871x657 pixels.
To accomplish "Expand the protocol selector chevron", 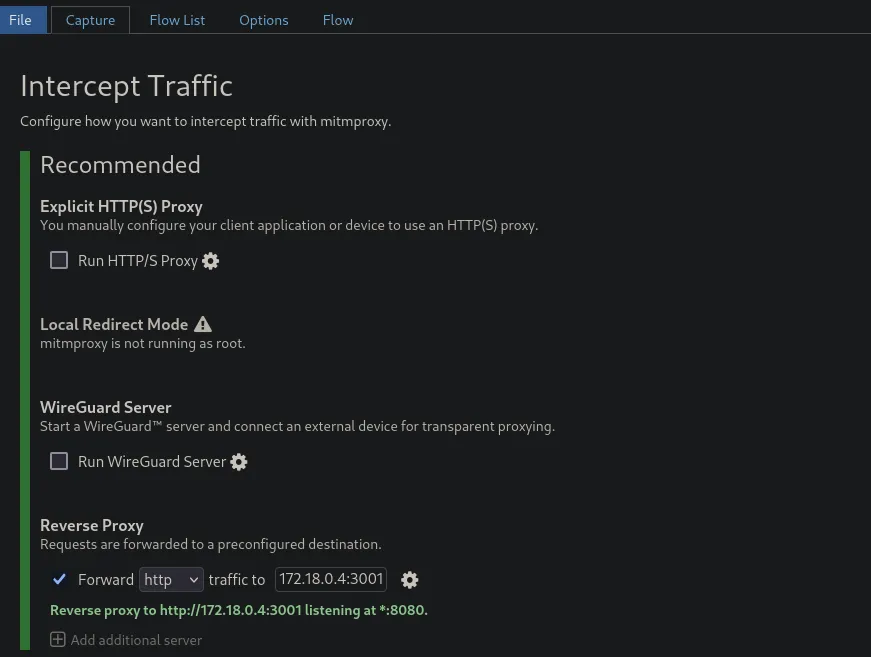I will coord(192,579).
